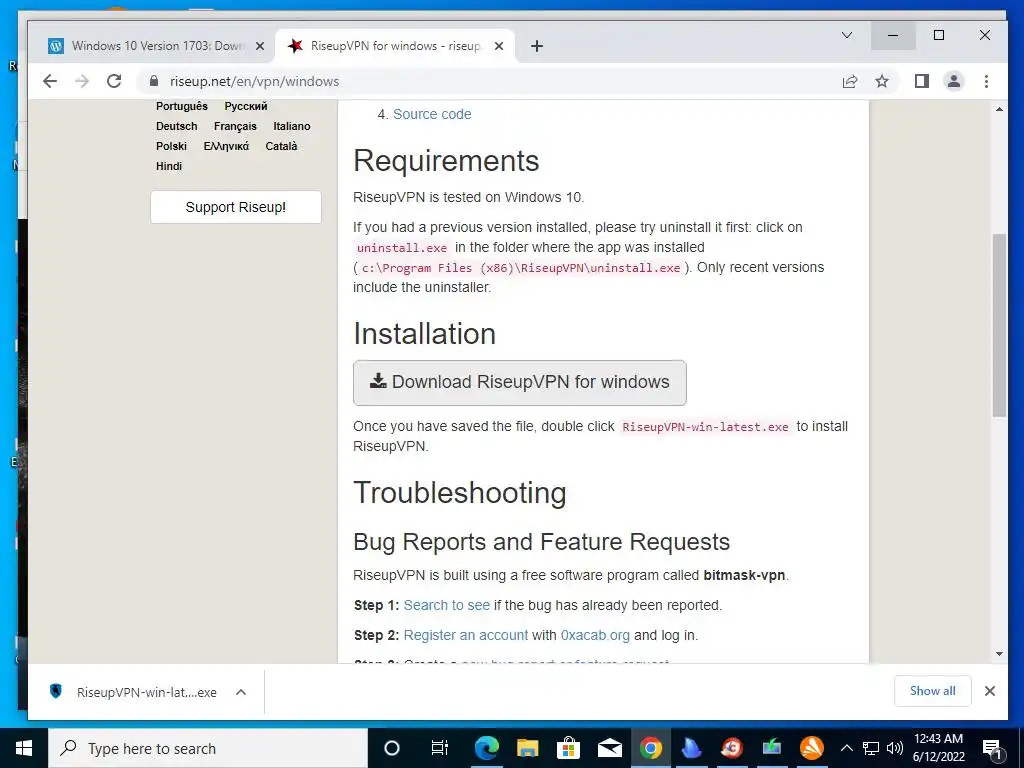Open volume control tray icon
Screen dimensions: 1024x768
895,748
